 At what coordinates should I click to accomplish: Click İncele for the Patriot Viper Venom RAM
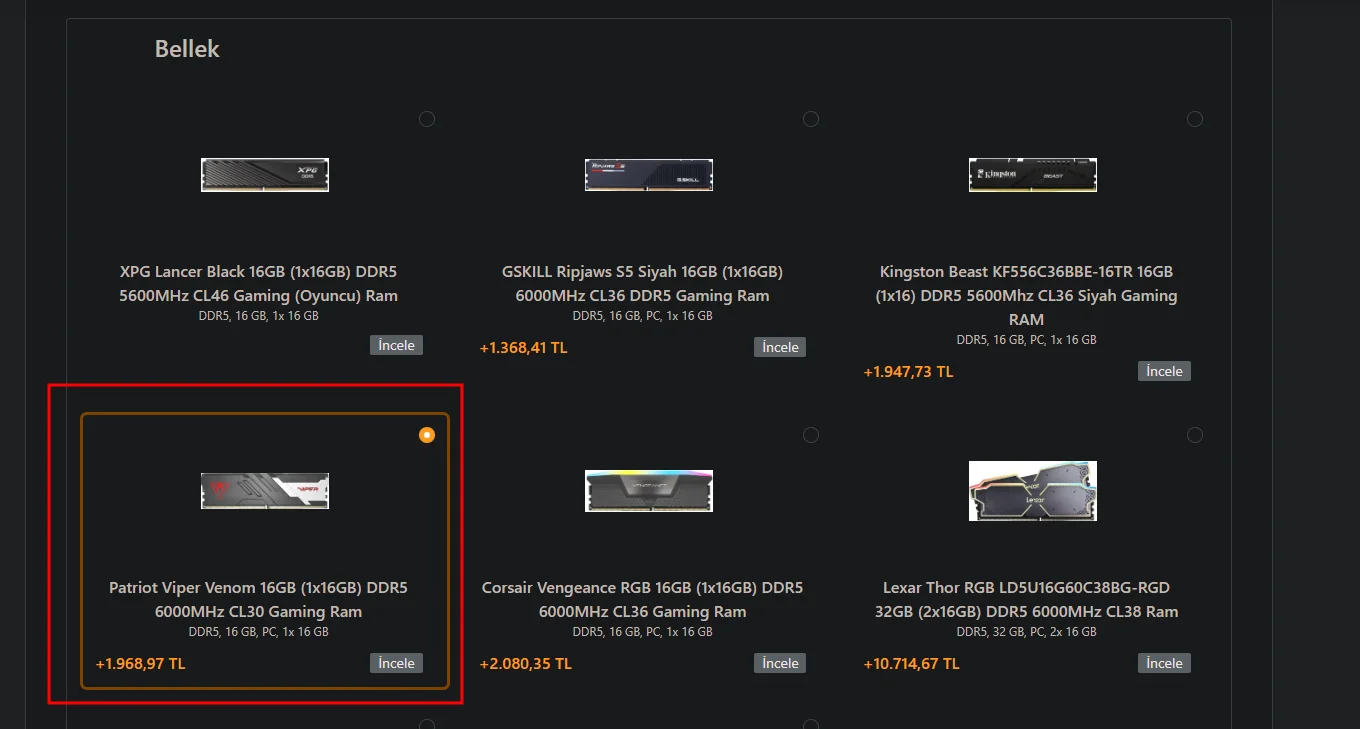397,663
